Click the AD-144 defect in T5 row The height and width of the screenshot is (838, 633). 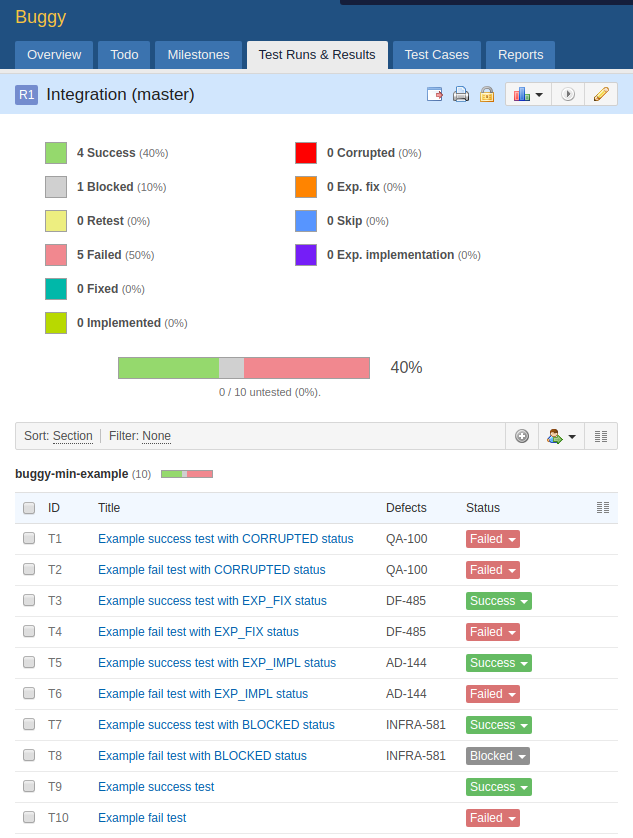406,663
